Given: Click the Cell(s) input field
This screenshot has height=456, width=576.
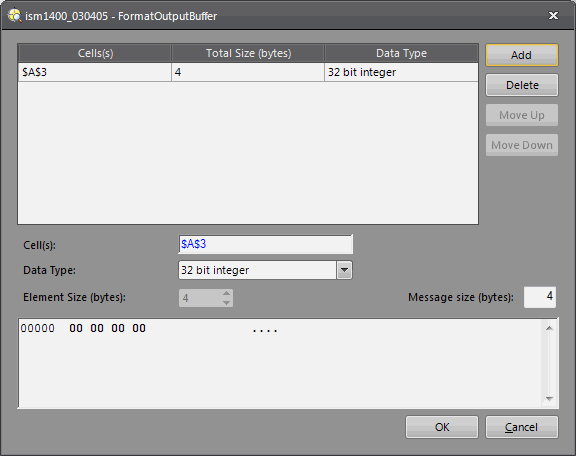Looking at the screenshot, I should point(266,244).
